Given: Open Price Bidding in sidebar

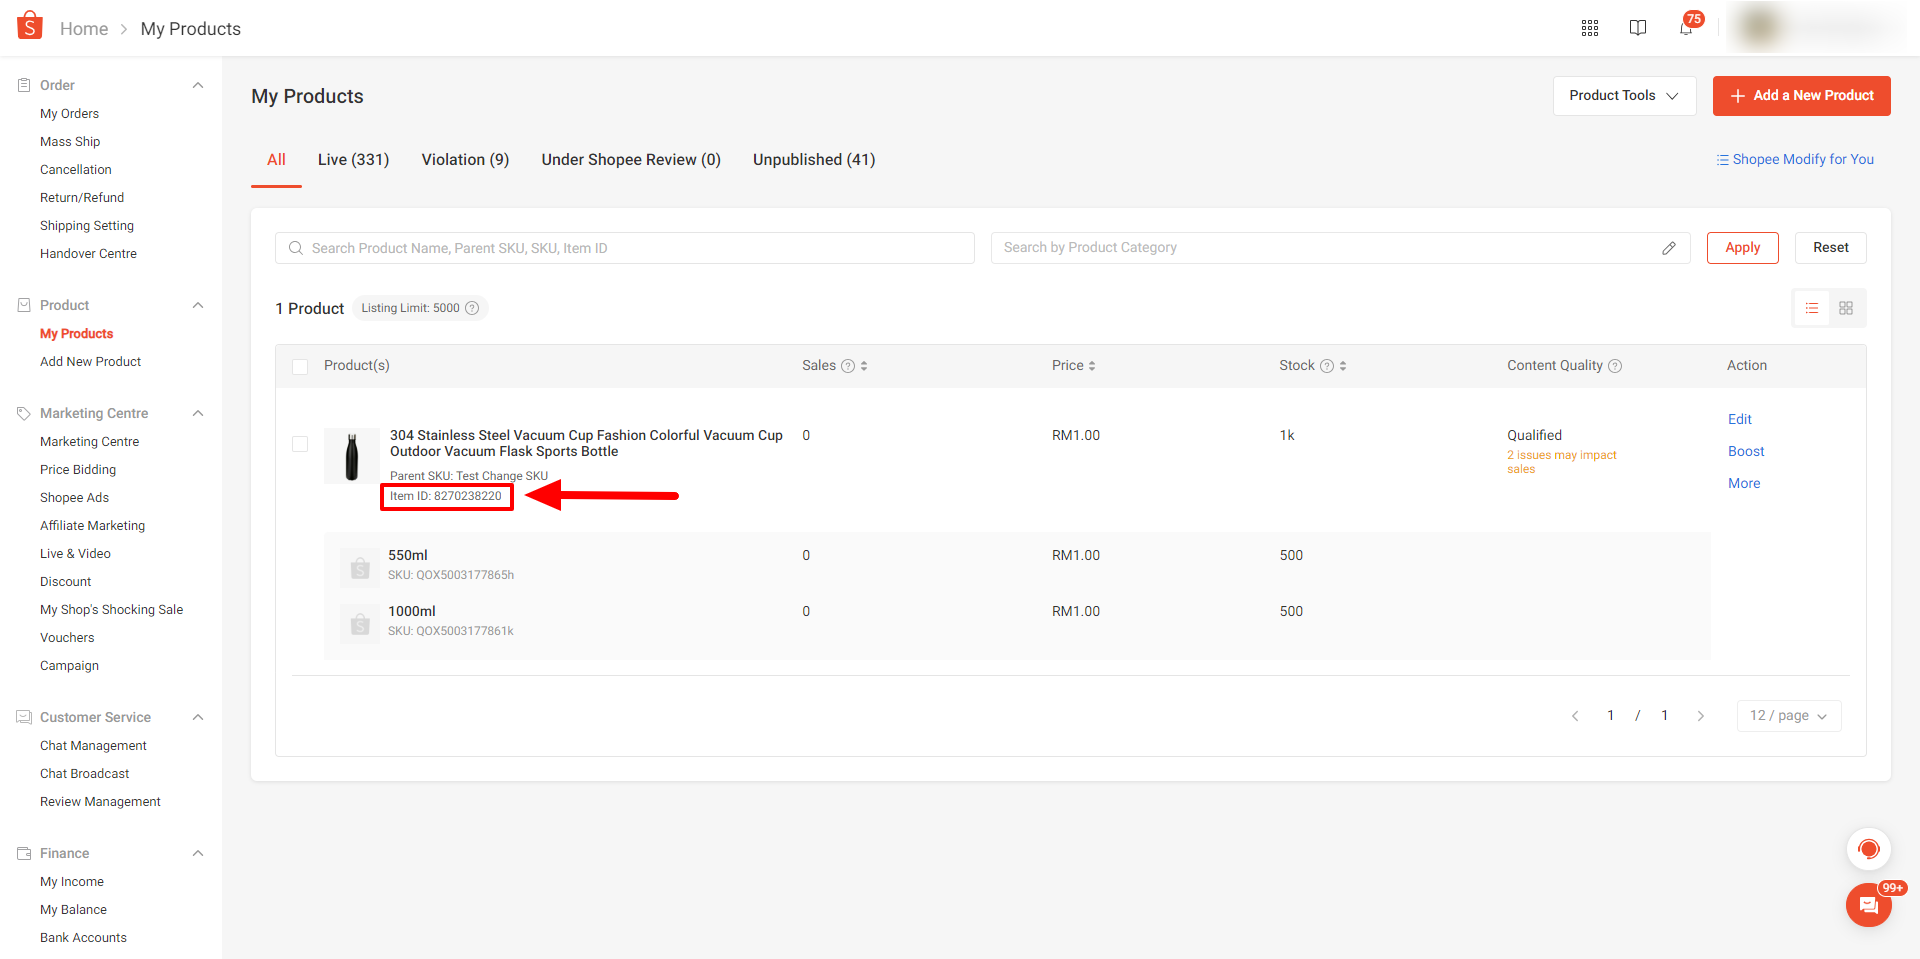Looking at the screenshot, I should pyautogui.click(x=78, y=470).
